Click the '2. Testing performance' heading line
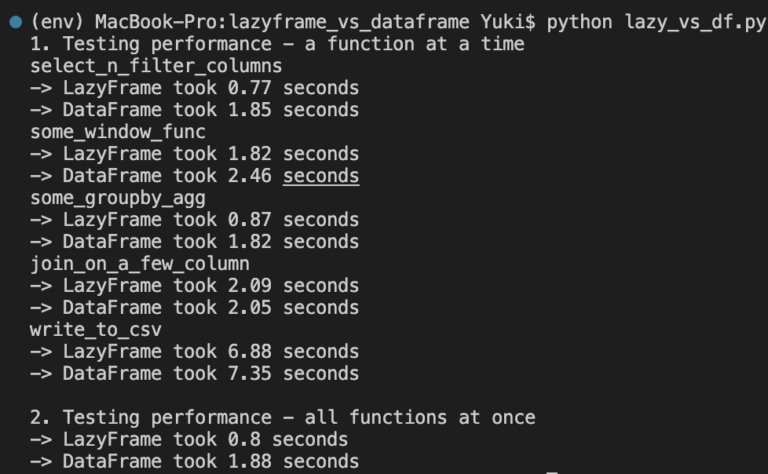The width and height of the screenshot is (768, 474). pos(283,418)
